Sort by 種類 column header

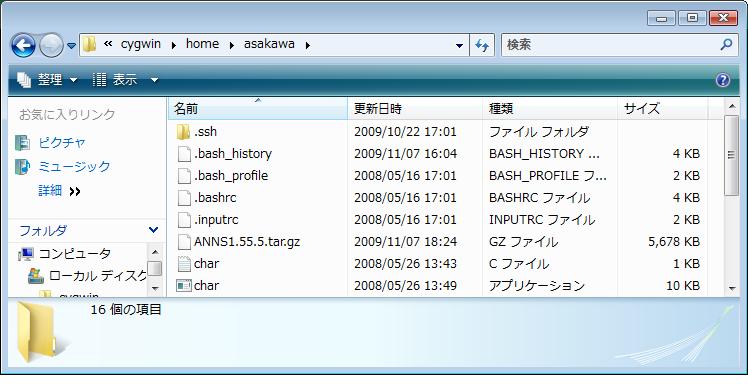coord(550,108)
